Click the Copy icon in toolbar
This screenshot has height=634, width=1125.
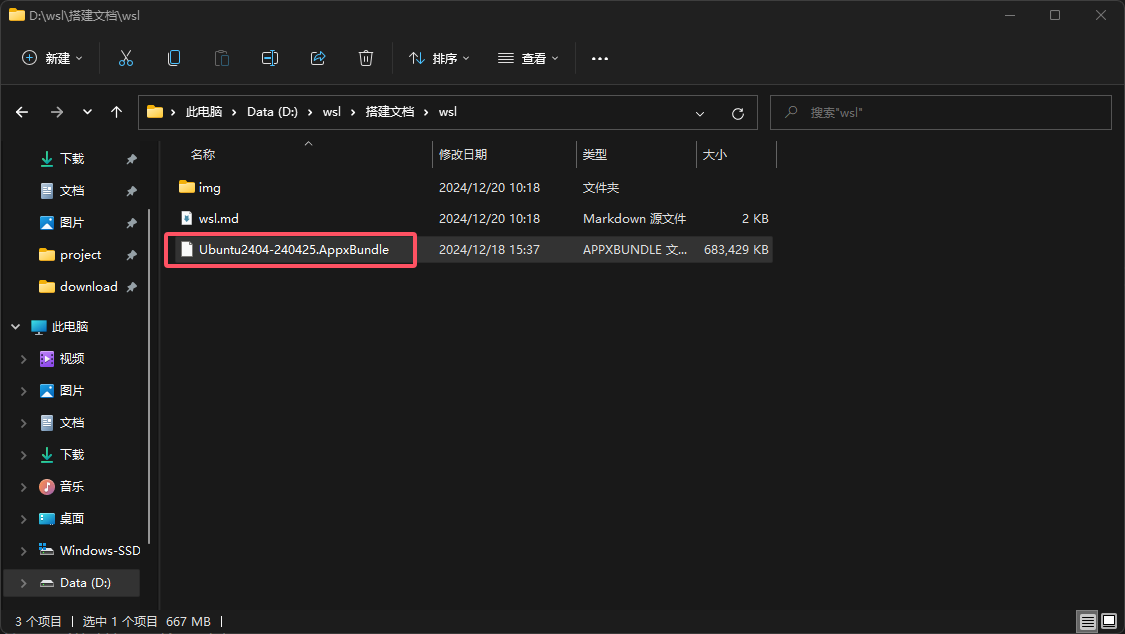(x=174, y=58)
